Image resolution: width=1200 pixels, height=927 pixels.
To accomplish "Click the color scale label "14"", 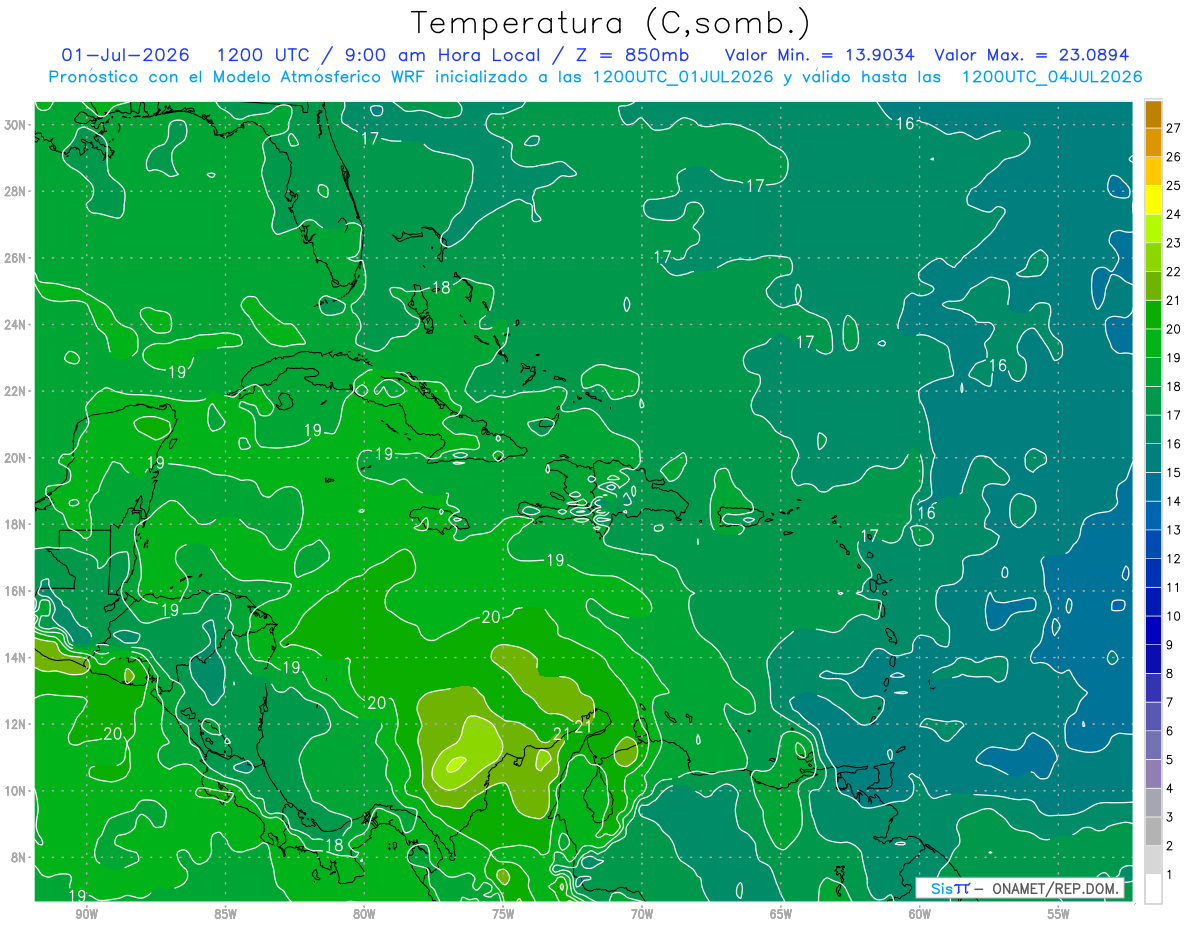I will pyautogui.click(x=1173, y=501).
